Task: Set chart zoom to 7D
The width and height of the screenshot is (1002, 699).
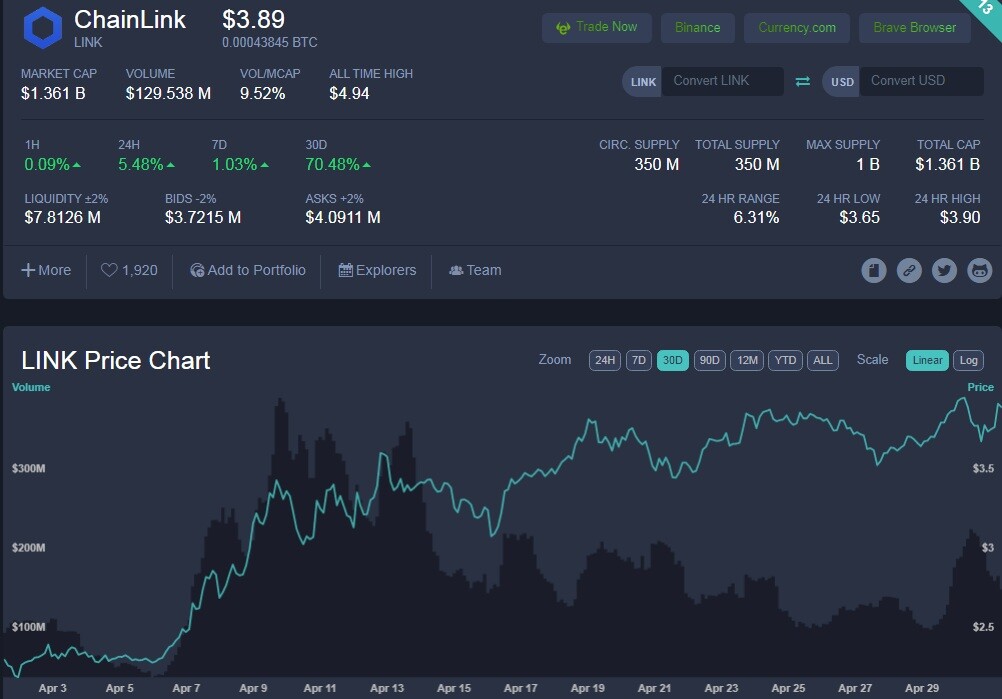Action: tap(638, 360)
